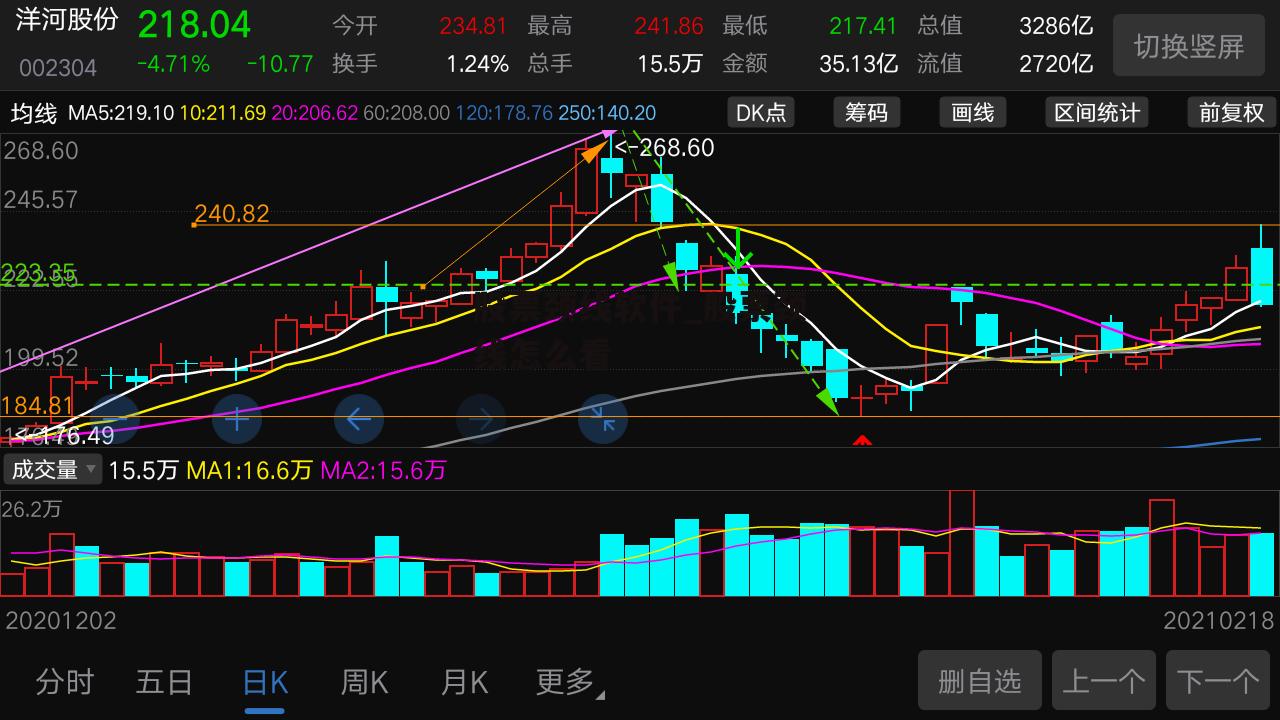1280x720 pixels.
Task: Tap the MA5:219.10 label
Action: click(121, 113)
